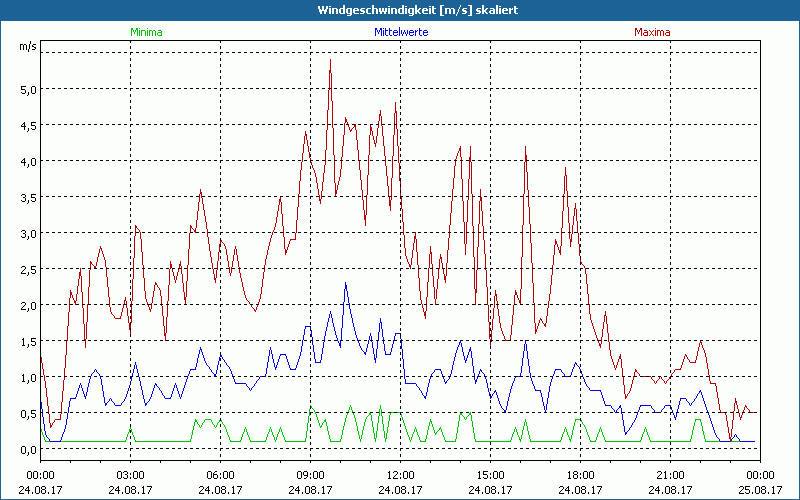Viewport: 800px width, 500px height.
Task: Select the blue Mittelwerte legend label
Action: (x=399, y=32)
